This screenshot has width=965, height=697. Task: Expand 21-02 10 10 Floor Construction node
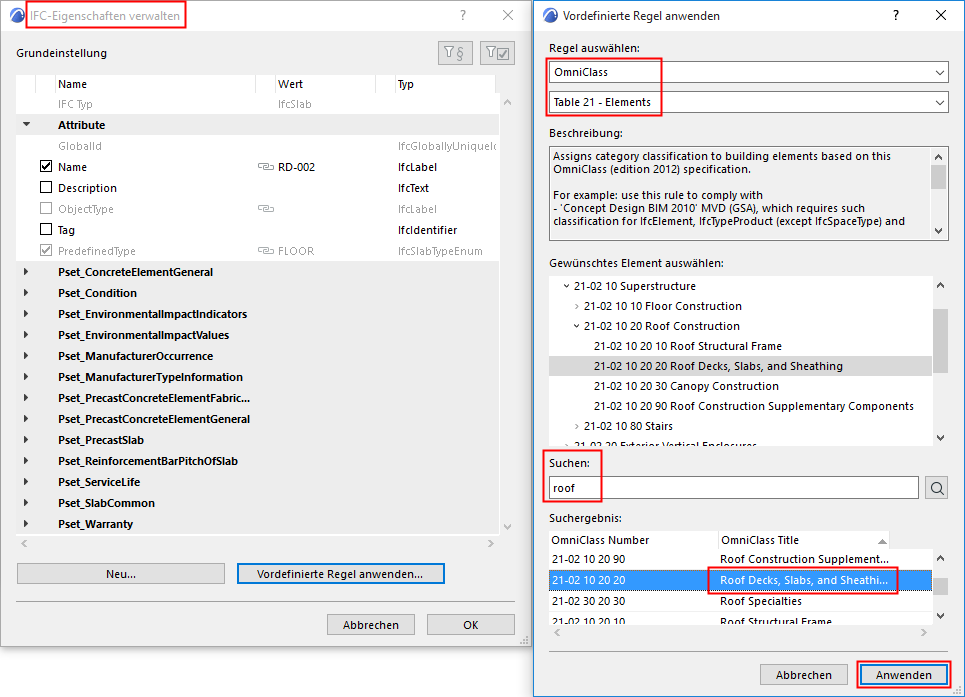pyautogui.click(x=577, y=306)
